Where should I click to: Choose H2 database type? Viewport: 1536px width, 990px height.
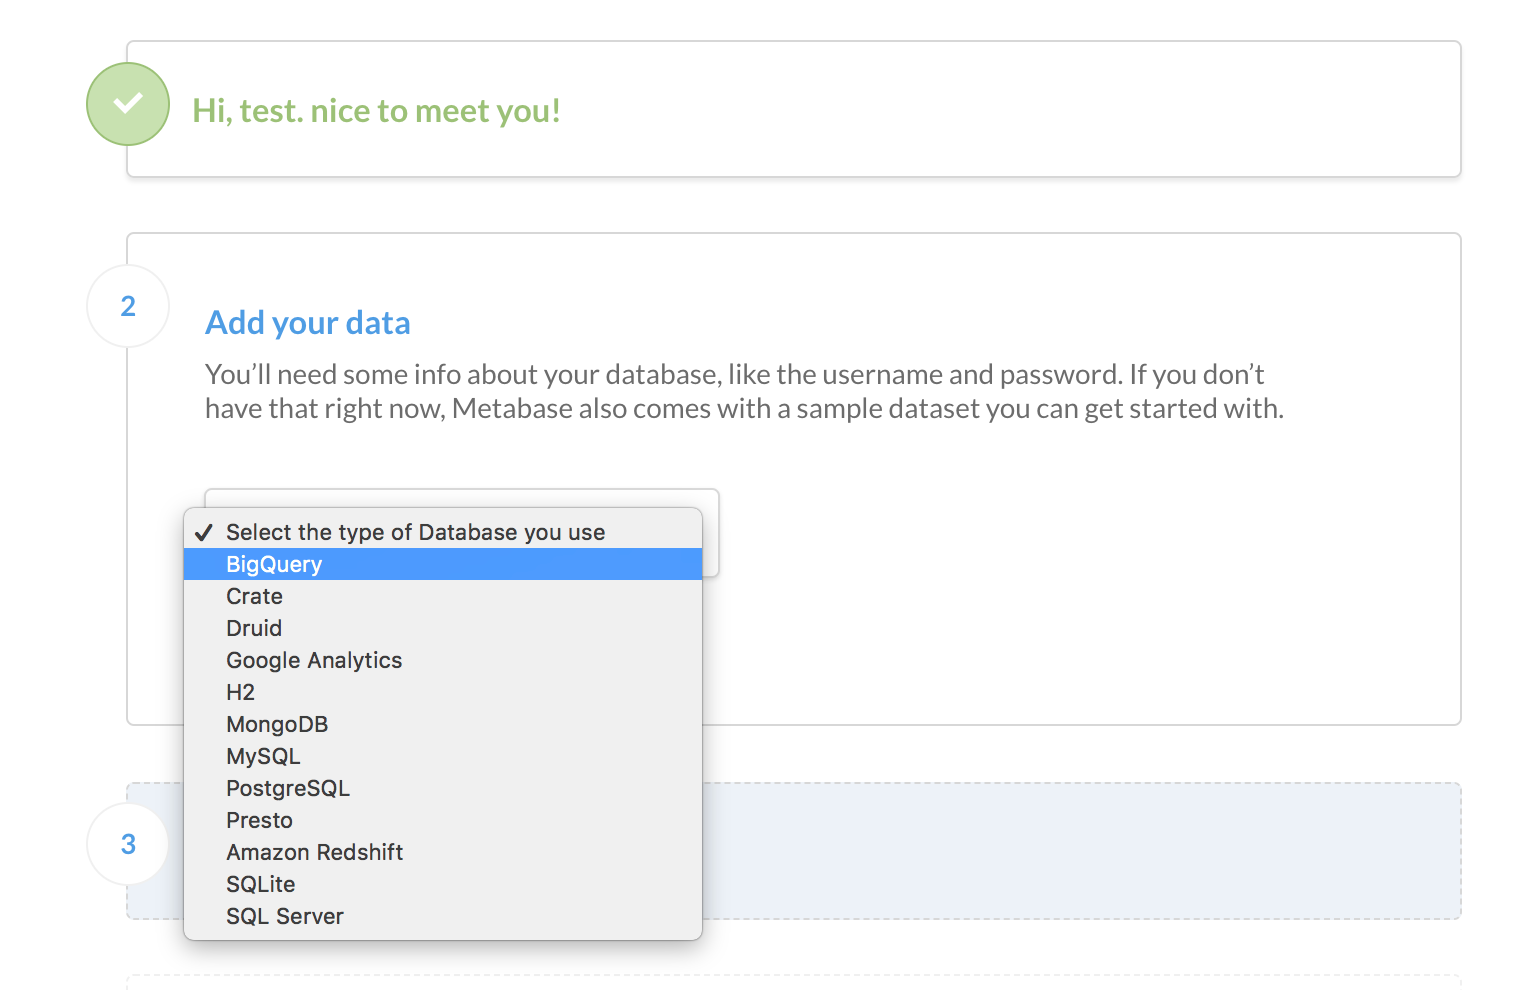click(x=443, y=692)
